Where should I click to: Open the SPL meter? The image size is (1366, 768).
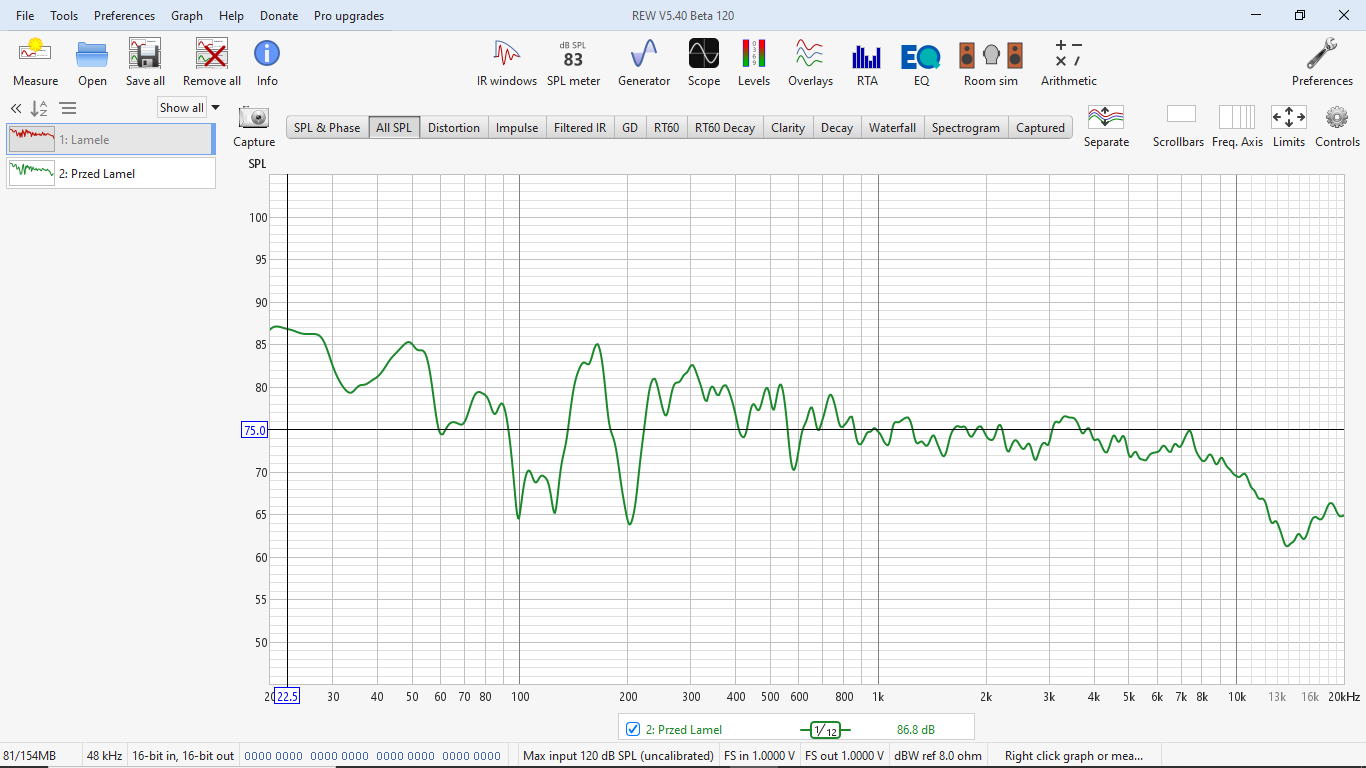coord(573,54)
